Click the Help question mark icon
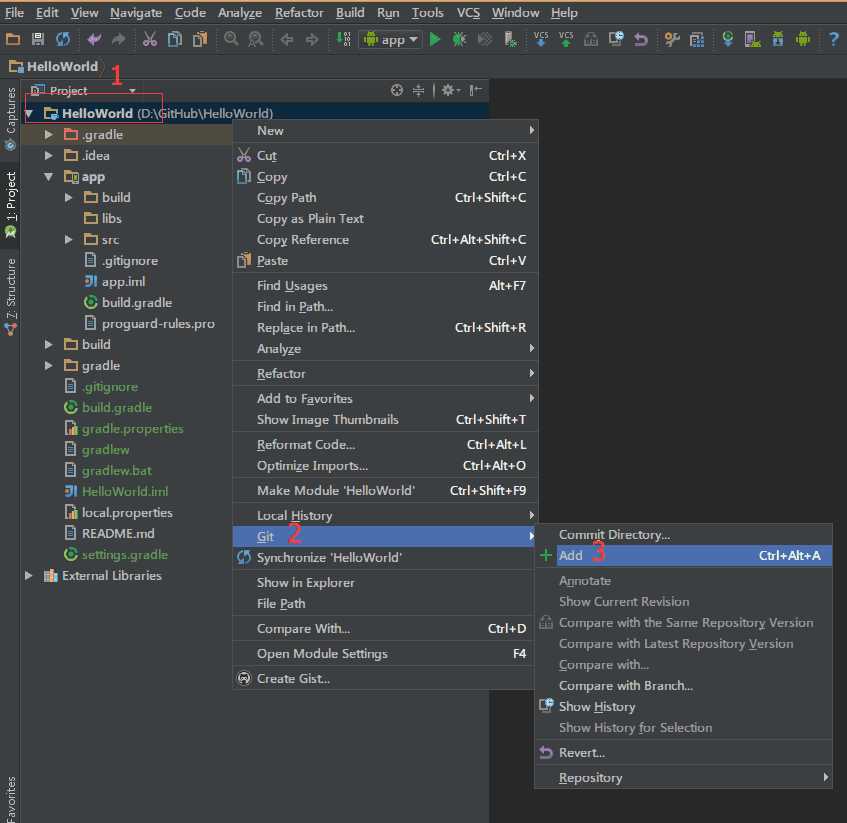 click(833, 39)
